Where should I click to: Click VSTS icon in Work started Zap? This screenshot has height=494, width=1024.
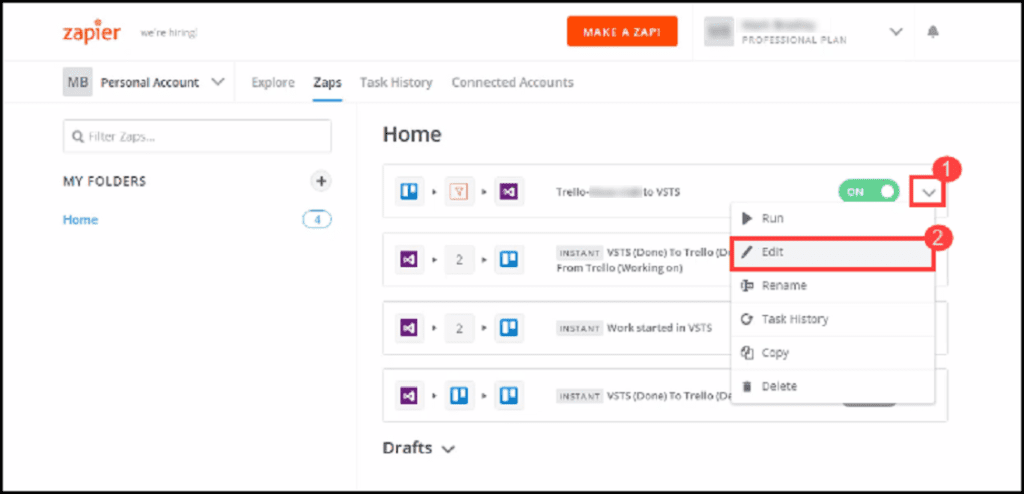[409, 327]
